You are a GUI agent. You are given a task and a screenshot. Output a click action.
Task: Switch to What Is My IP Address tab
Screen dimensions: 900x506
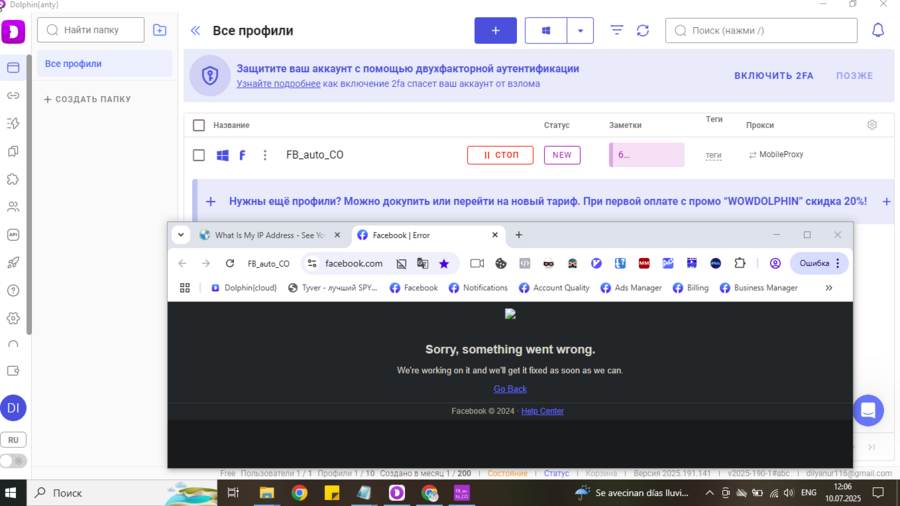pos(270,235)
